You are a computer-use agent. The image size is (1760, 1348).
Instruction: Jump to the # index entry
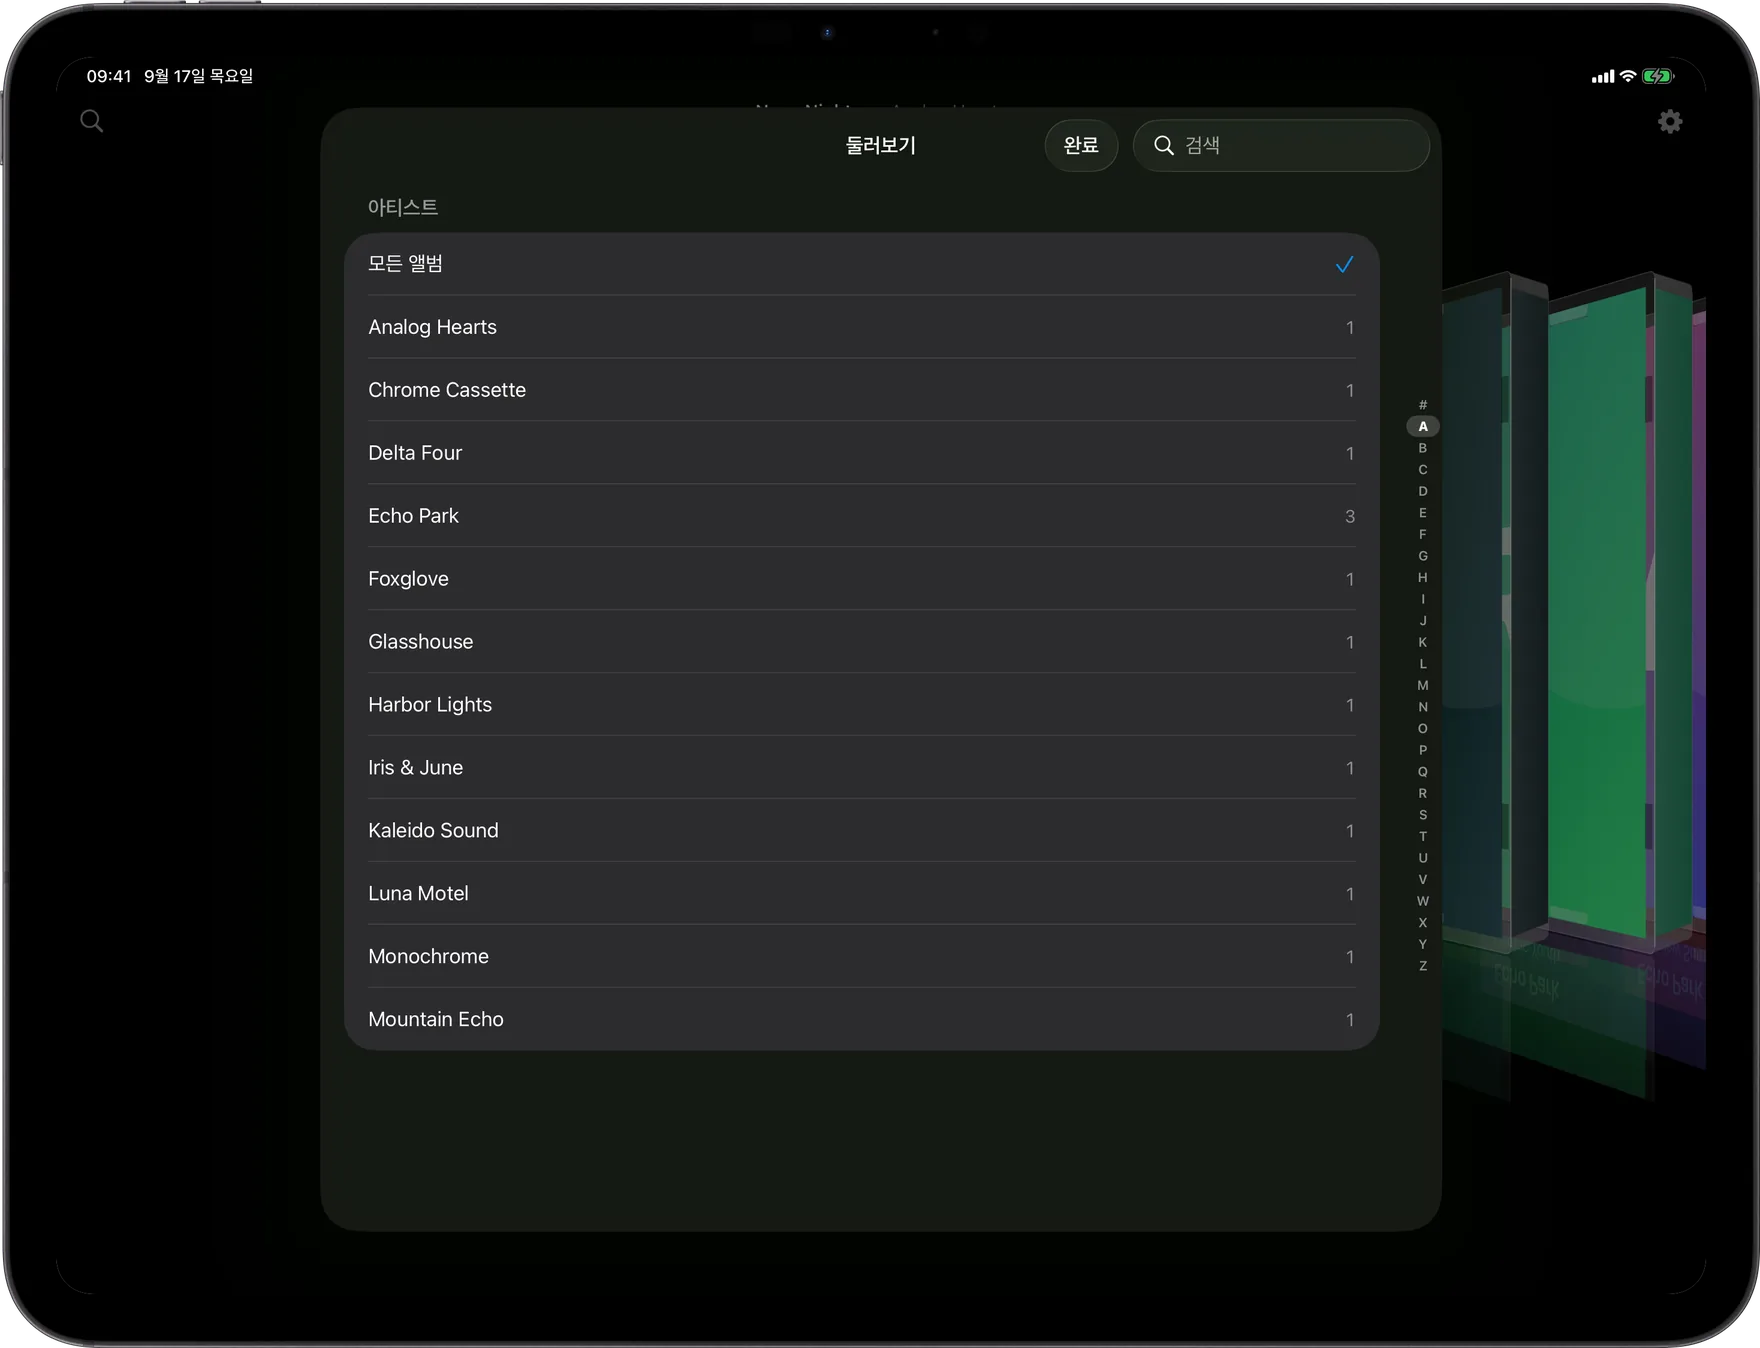click(x=1423, y=405)
